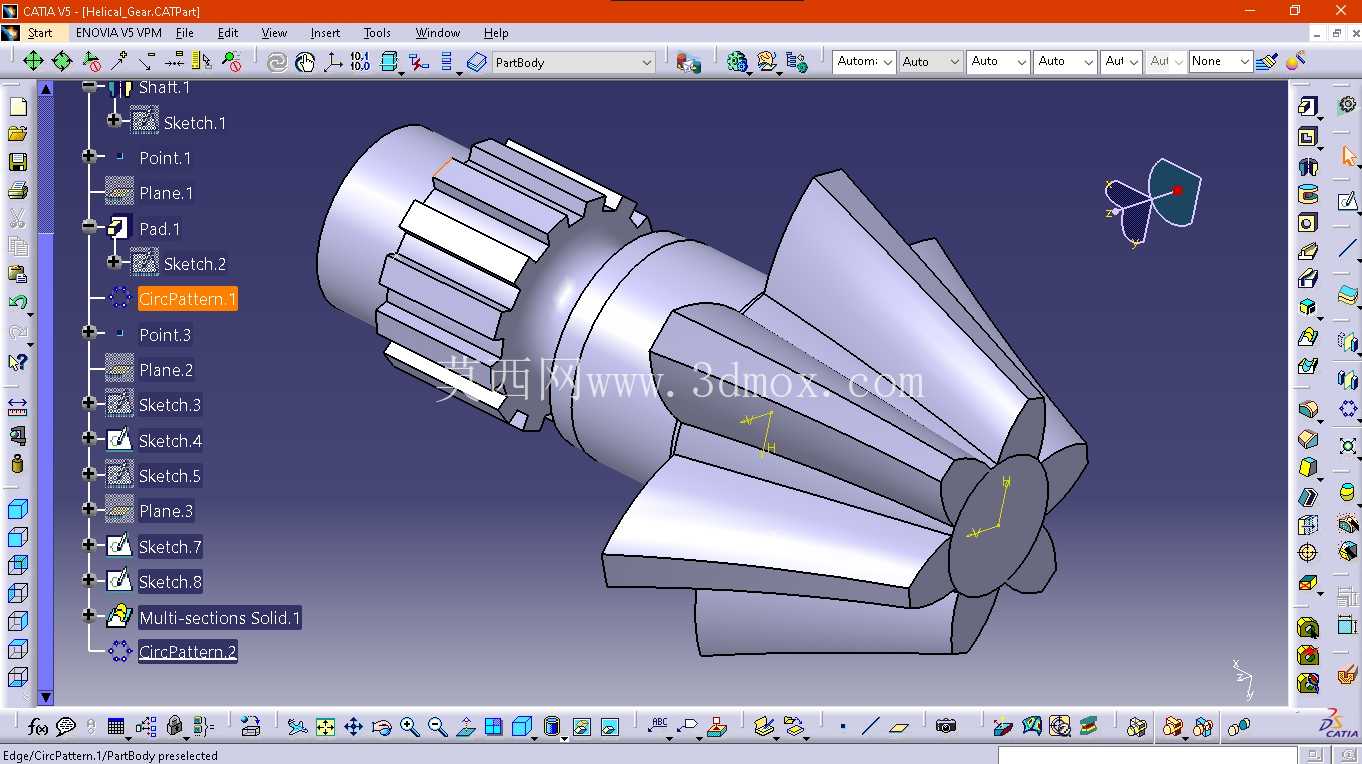Viewport: 1362px width, 764px height.
Task: Click the Print icon
Action: 18,190
